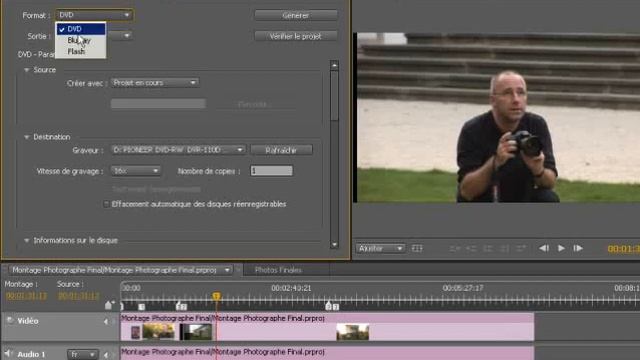Click the Rafraîchir button

(x=282, y=150)
